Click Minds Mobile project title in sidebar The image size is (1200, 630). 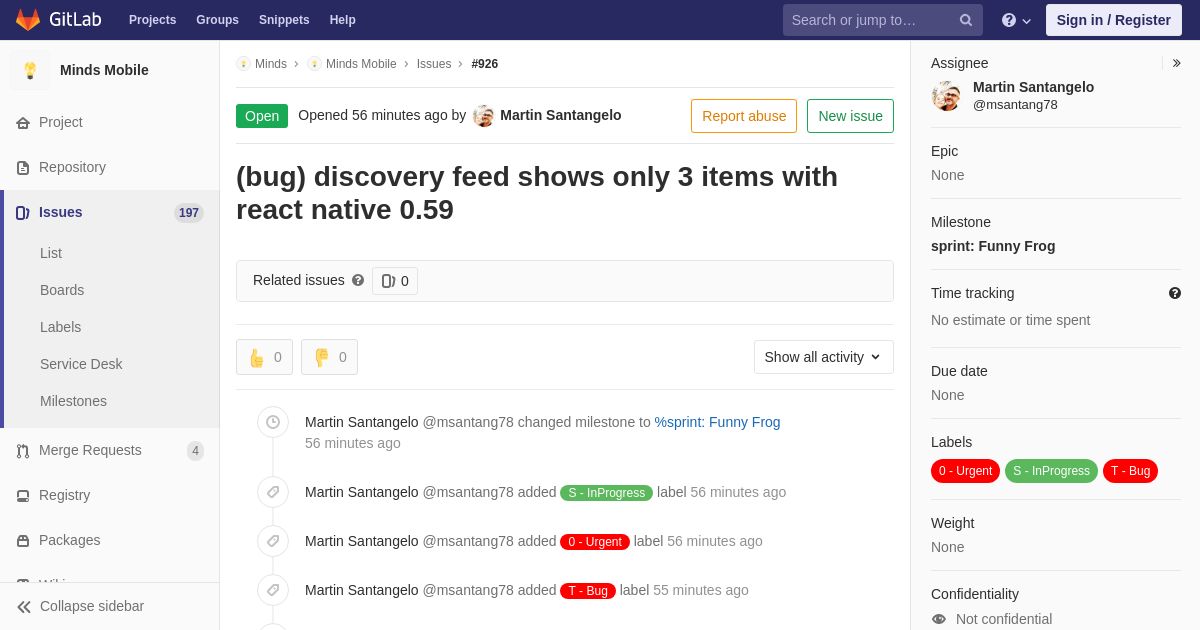click(x=104, y=70)
